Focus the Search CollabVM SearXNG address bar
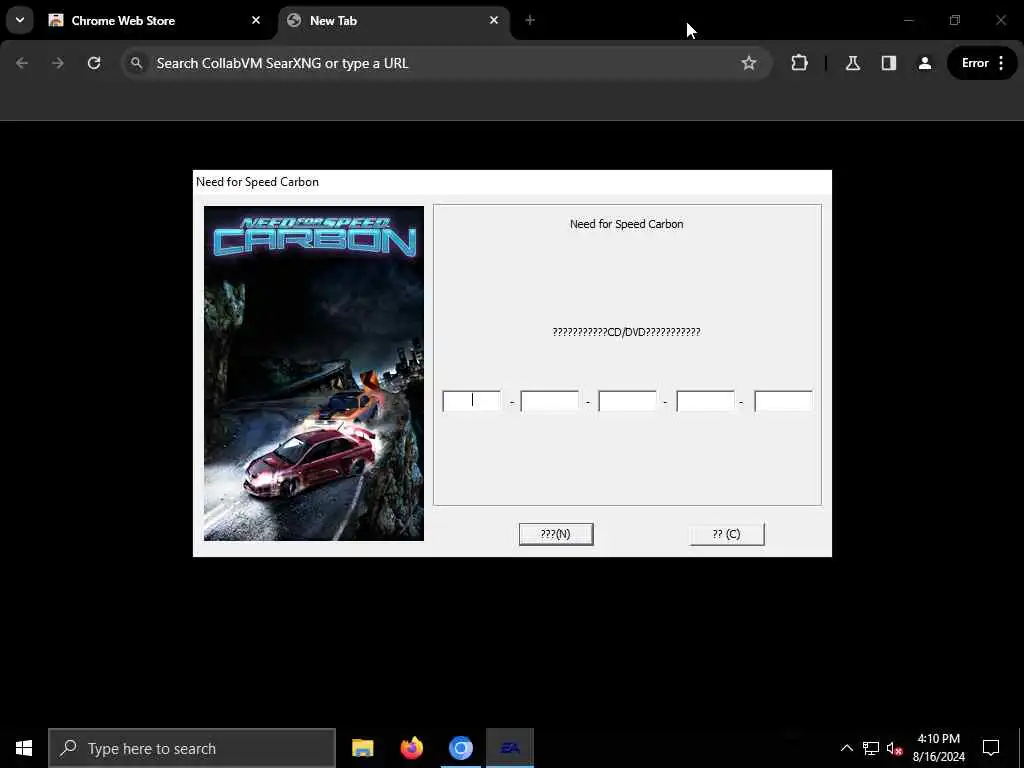This screenshot has height=768, width=1024. tap(446, 63)
